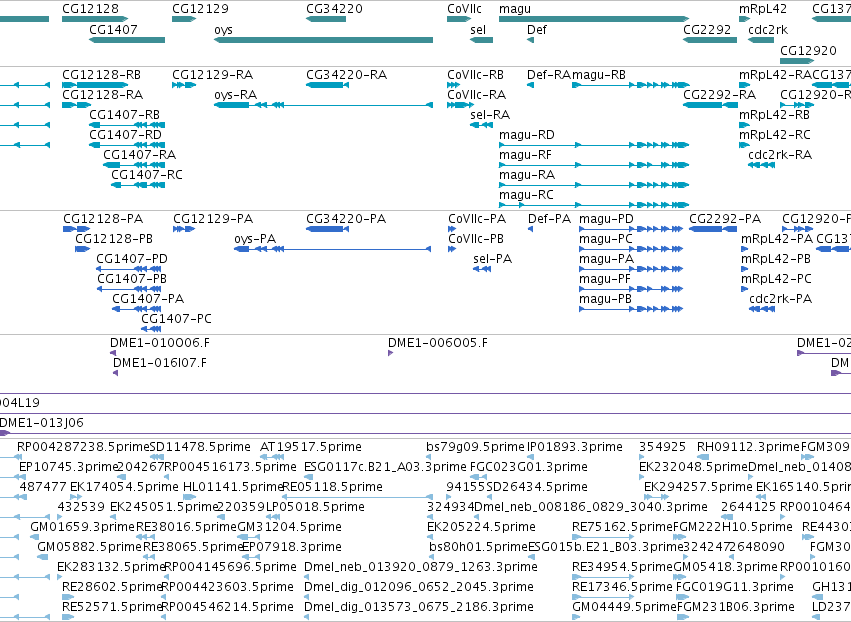The image size is (851, 622).
Task: Select the CG1407 gene label
Action: coord(113,29)
